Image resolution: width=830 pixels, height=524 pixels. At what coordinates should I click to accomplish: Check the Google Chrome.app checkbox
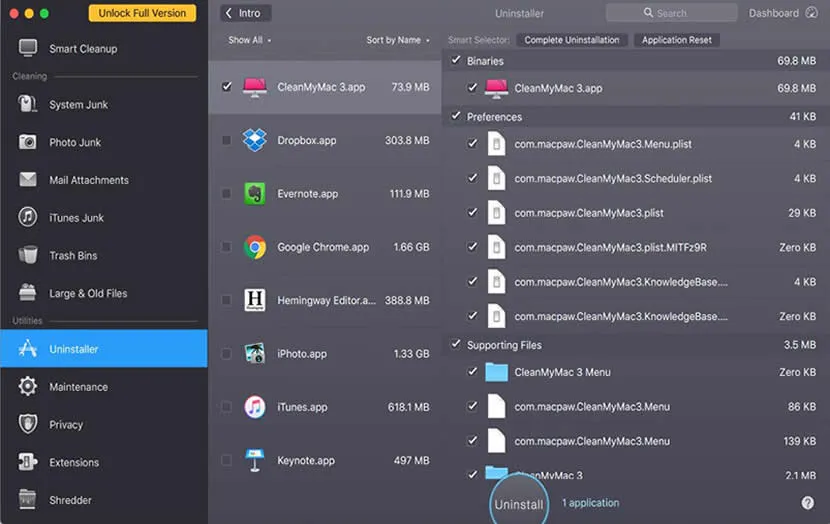point(226,247)
